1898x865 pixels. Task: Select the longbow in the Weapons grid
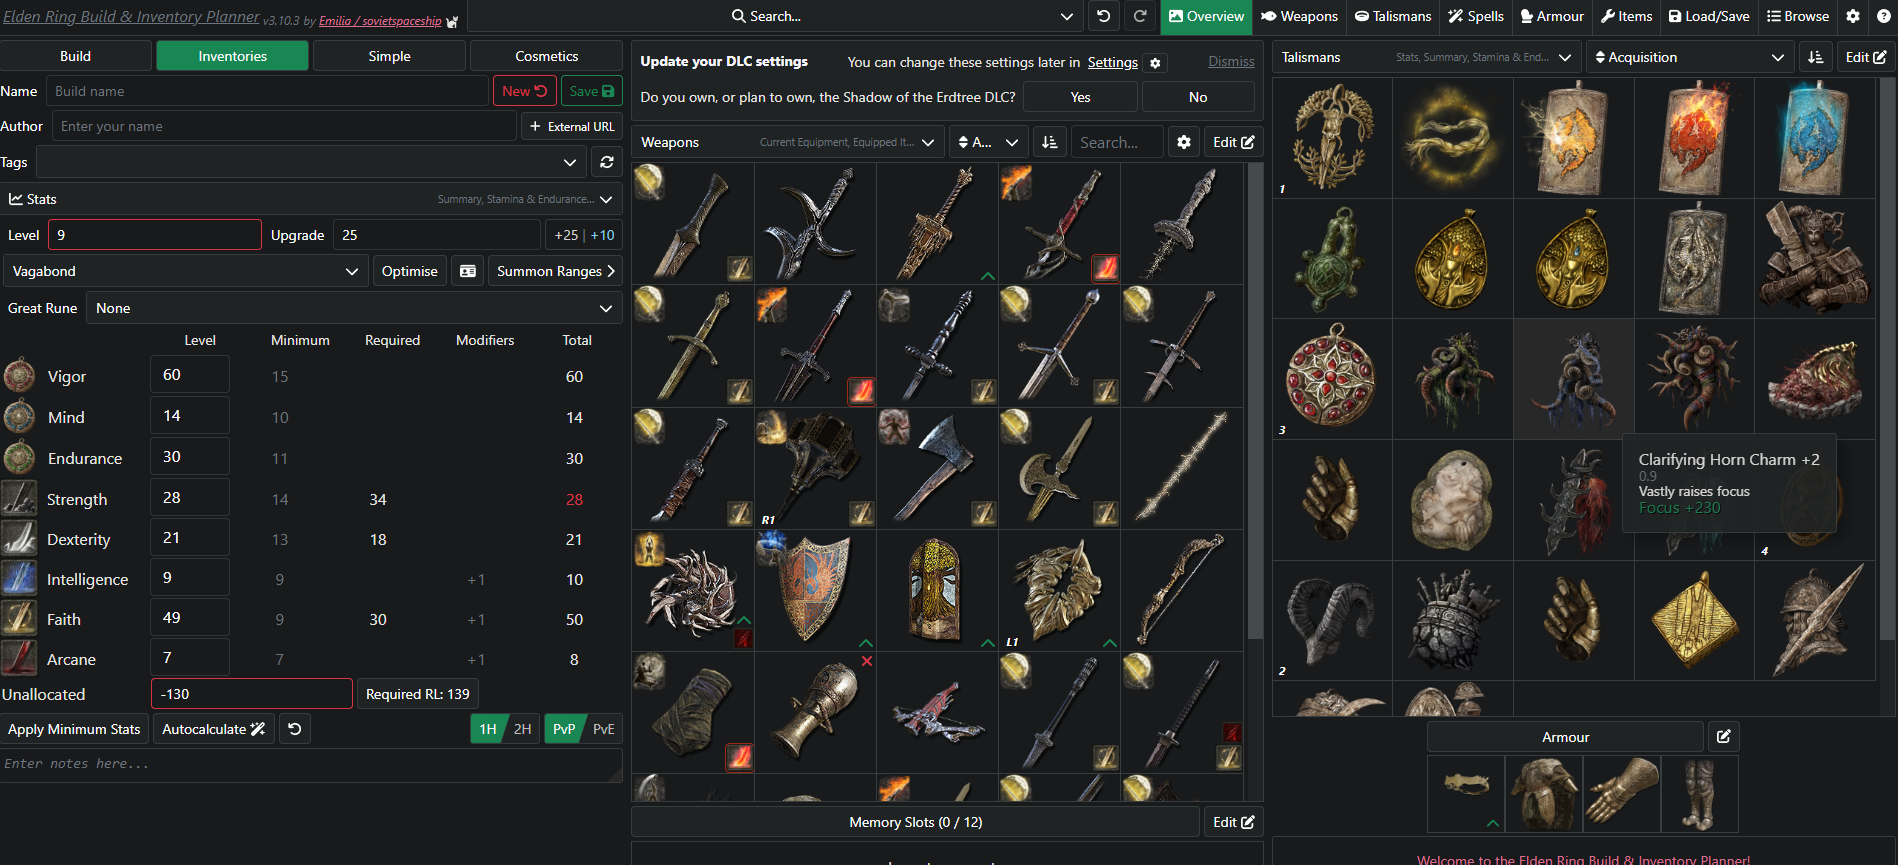(1182, 590)
